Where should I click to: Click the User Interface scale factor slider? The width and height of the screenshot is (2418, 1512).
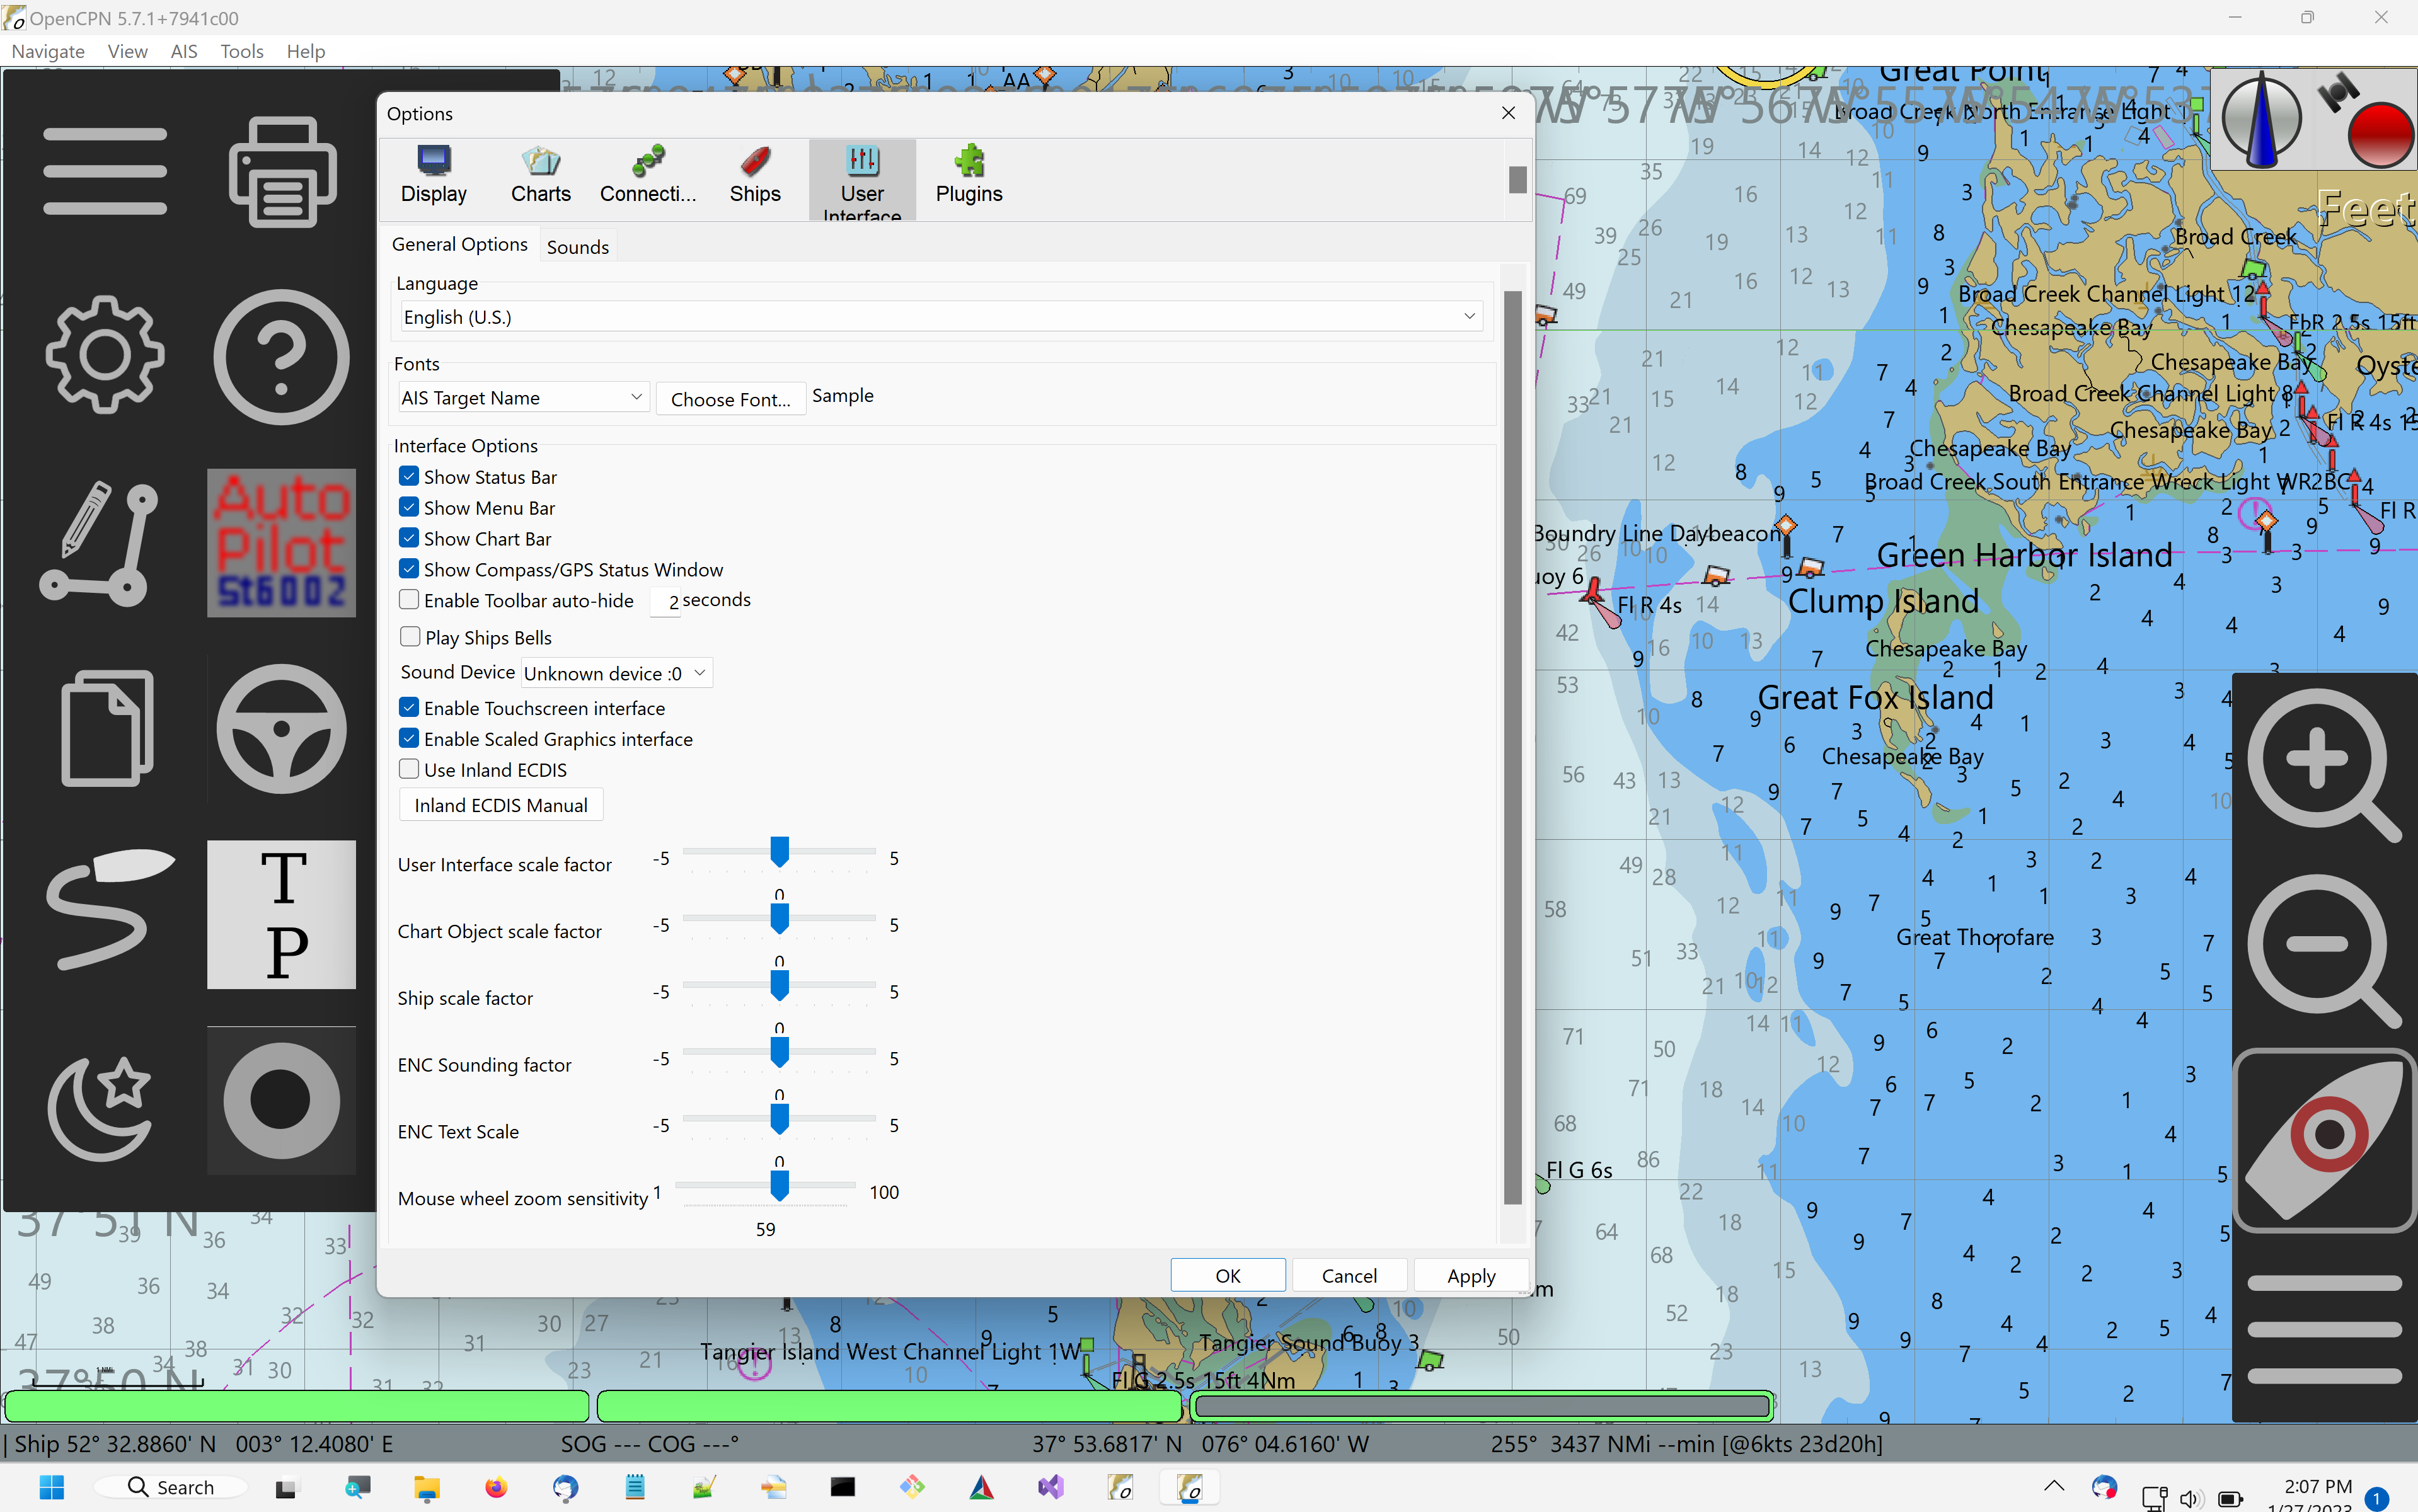(x=779, y=852)
